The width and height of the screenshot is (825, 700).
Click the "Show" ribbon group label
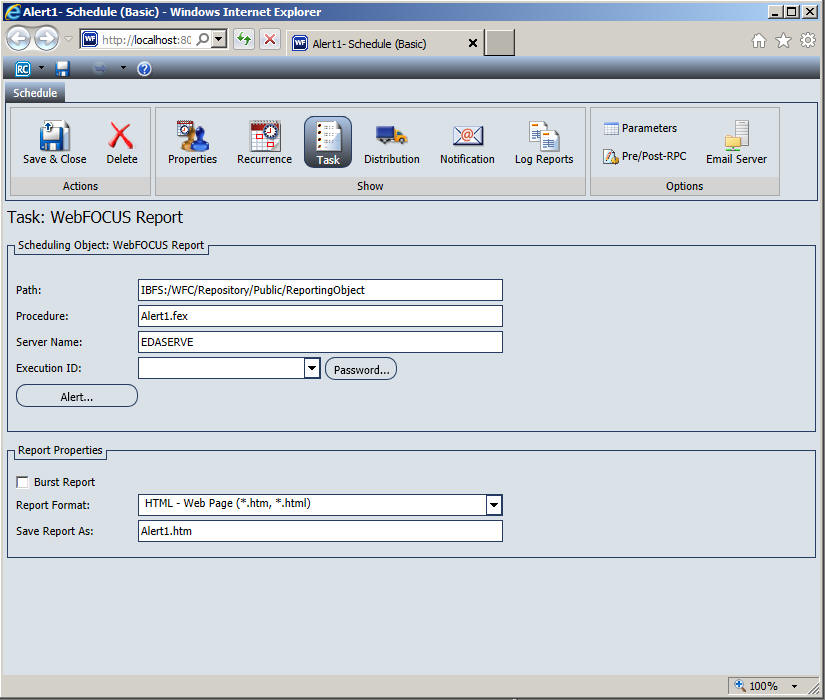(x=370, y=186)
